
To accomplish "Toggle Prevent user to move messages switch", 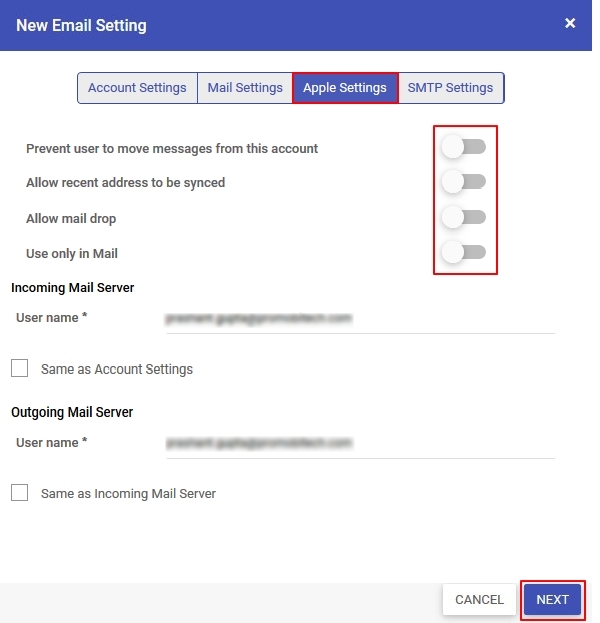I will (464, 147).
